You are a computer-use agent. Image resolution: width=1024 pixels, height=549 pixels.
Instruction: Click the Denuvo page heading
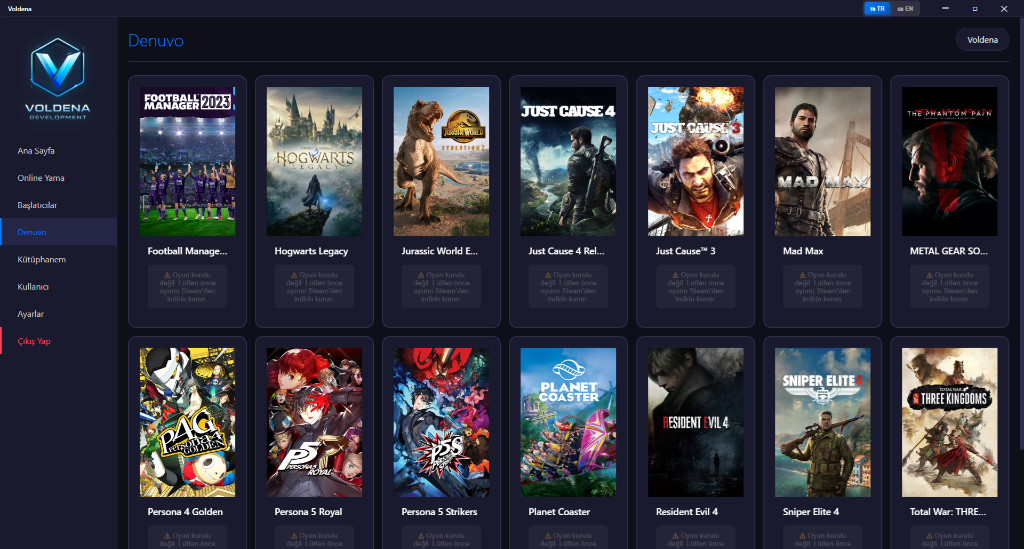click(155, 40)
